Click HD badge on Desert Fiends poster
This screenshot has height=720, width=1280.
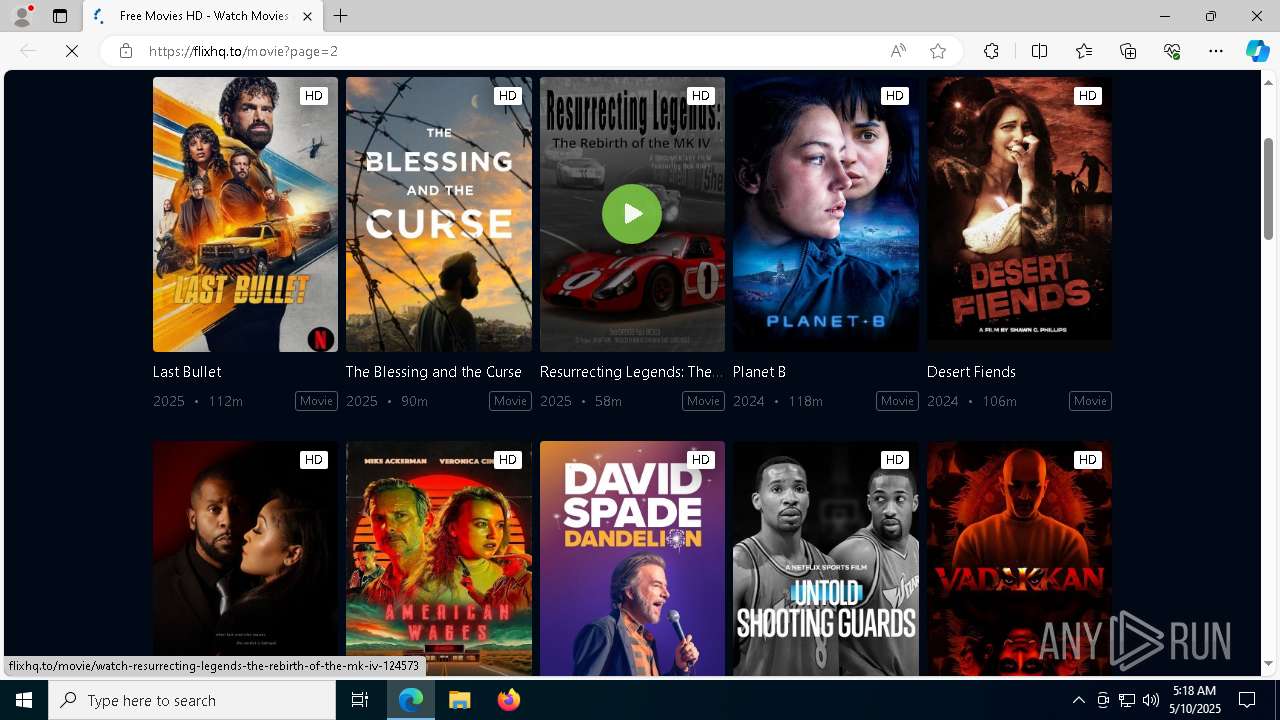pyautogui.click(x=1087, y=96)
